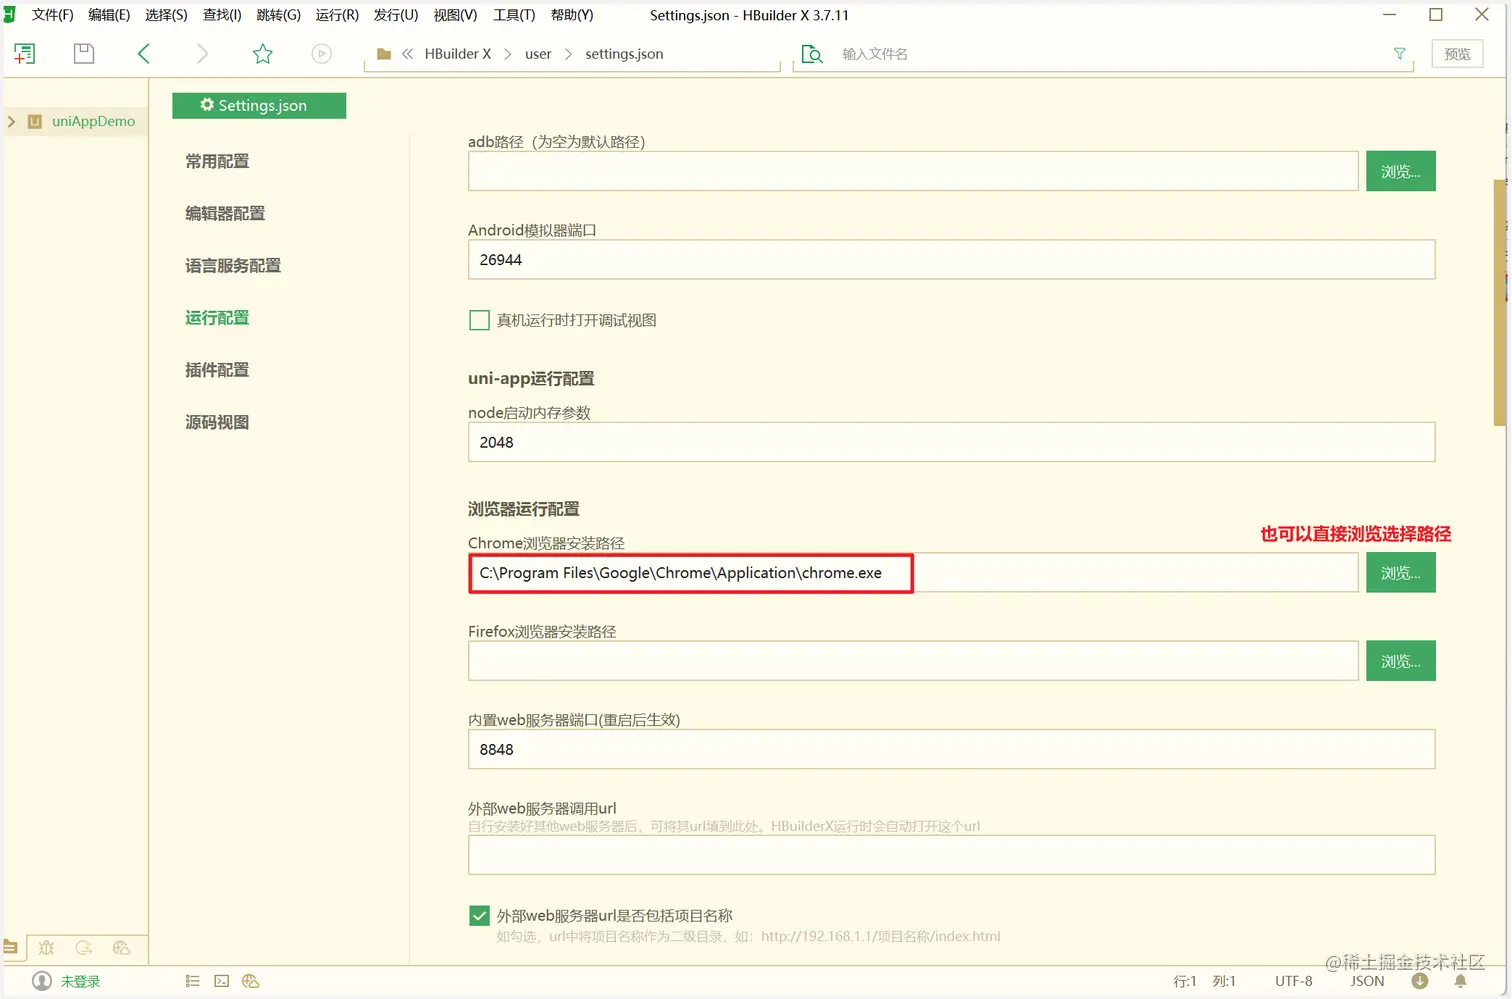The height and width of the screenshot is (999, 1512).
Task: Select 运行配置 settings section
Action: (x=217, y=317)
